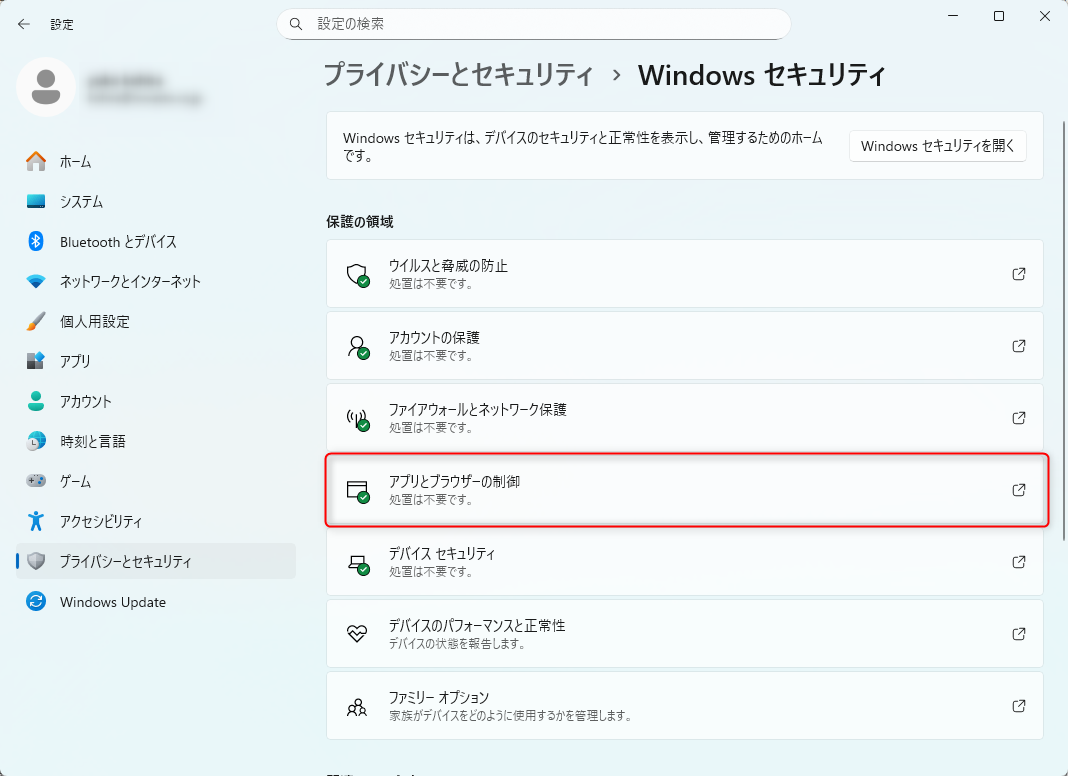This screenshot has height=776, width=1068.
Task: Click the アカウント person icon in sidebar
Action: [35, 401]
